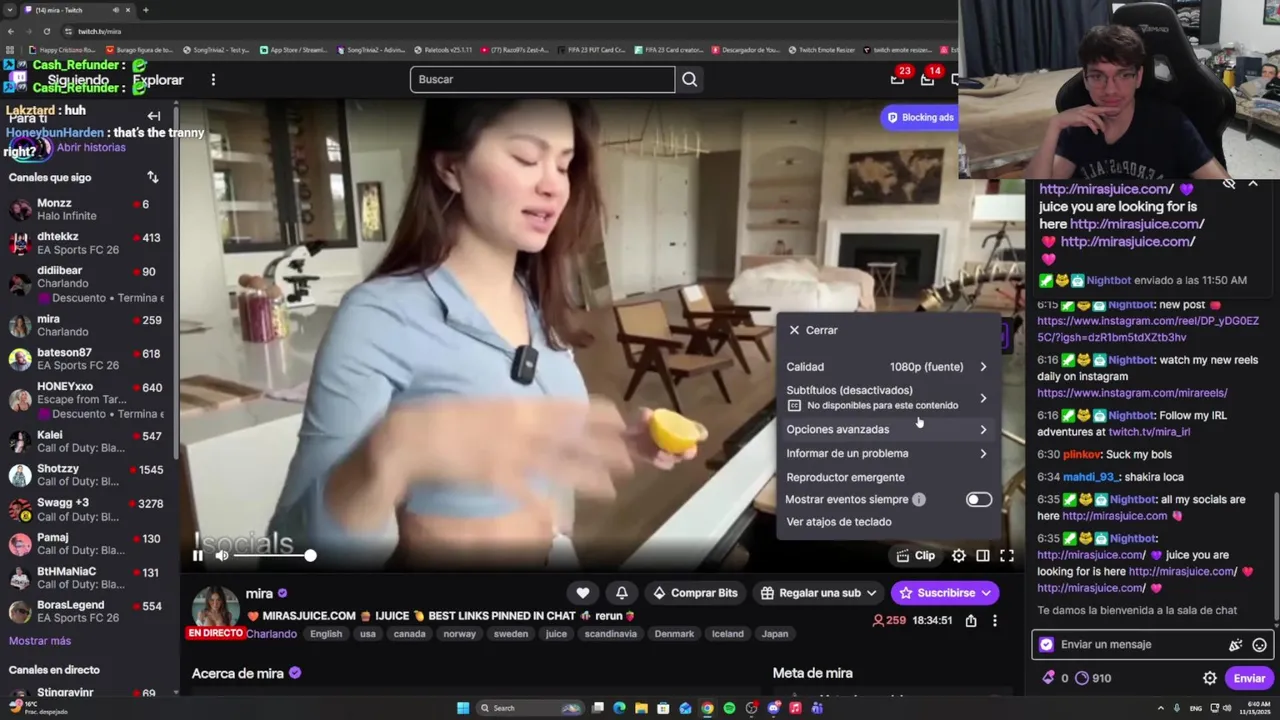
Task: Open Informar de un problema submenu
Action: 887,453
